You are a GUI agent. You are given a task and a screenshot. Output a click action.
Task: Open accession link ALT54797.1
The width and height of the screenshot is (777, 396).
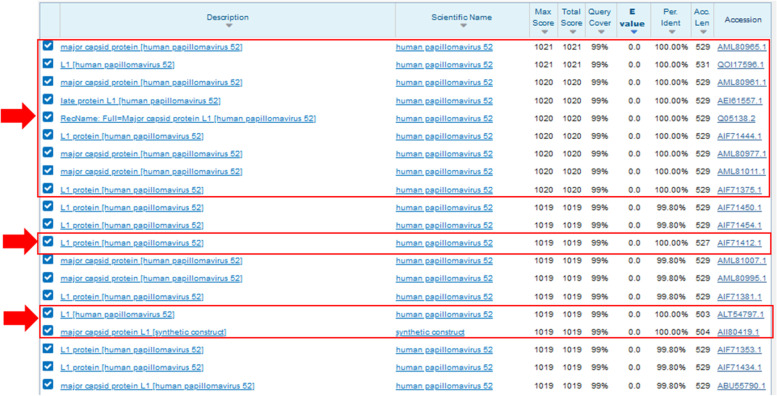pyautogui.click(x=741, y=314)
